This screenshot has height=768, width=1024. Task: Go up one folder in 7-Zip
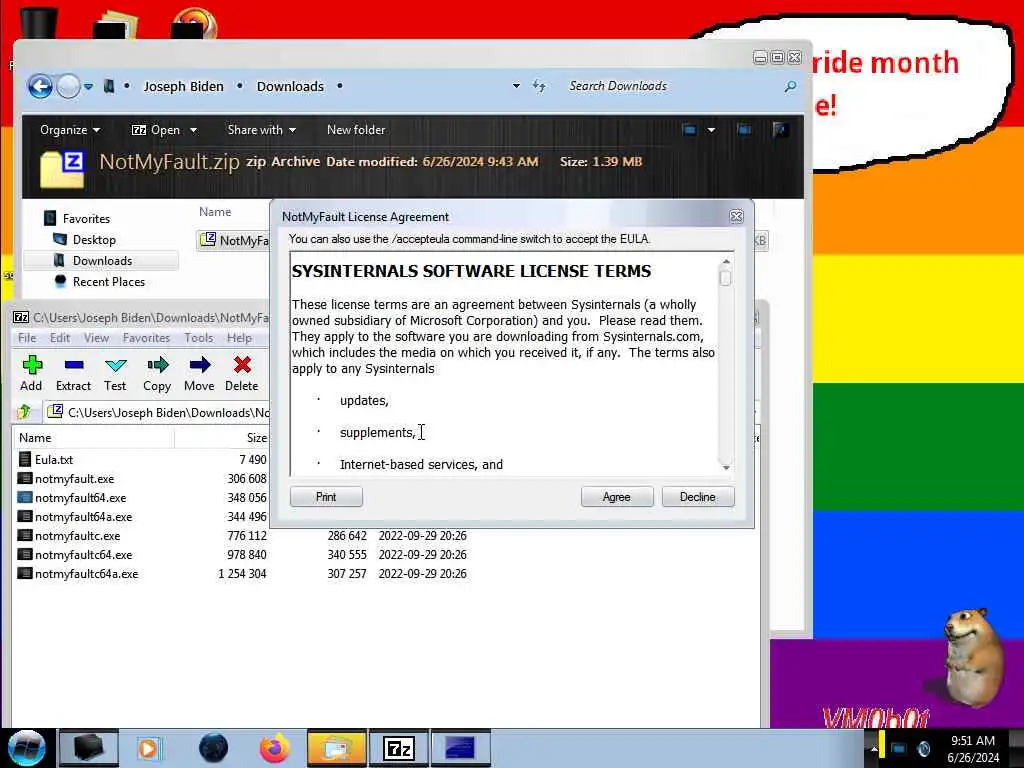[25, 412]
